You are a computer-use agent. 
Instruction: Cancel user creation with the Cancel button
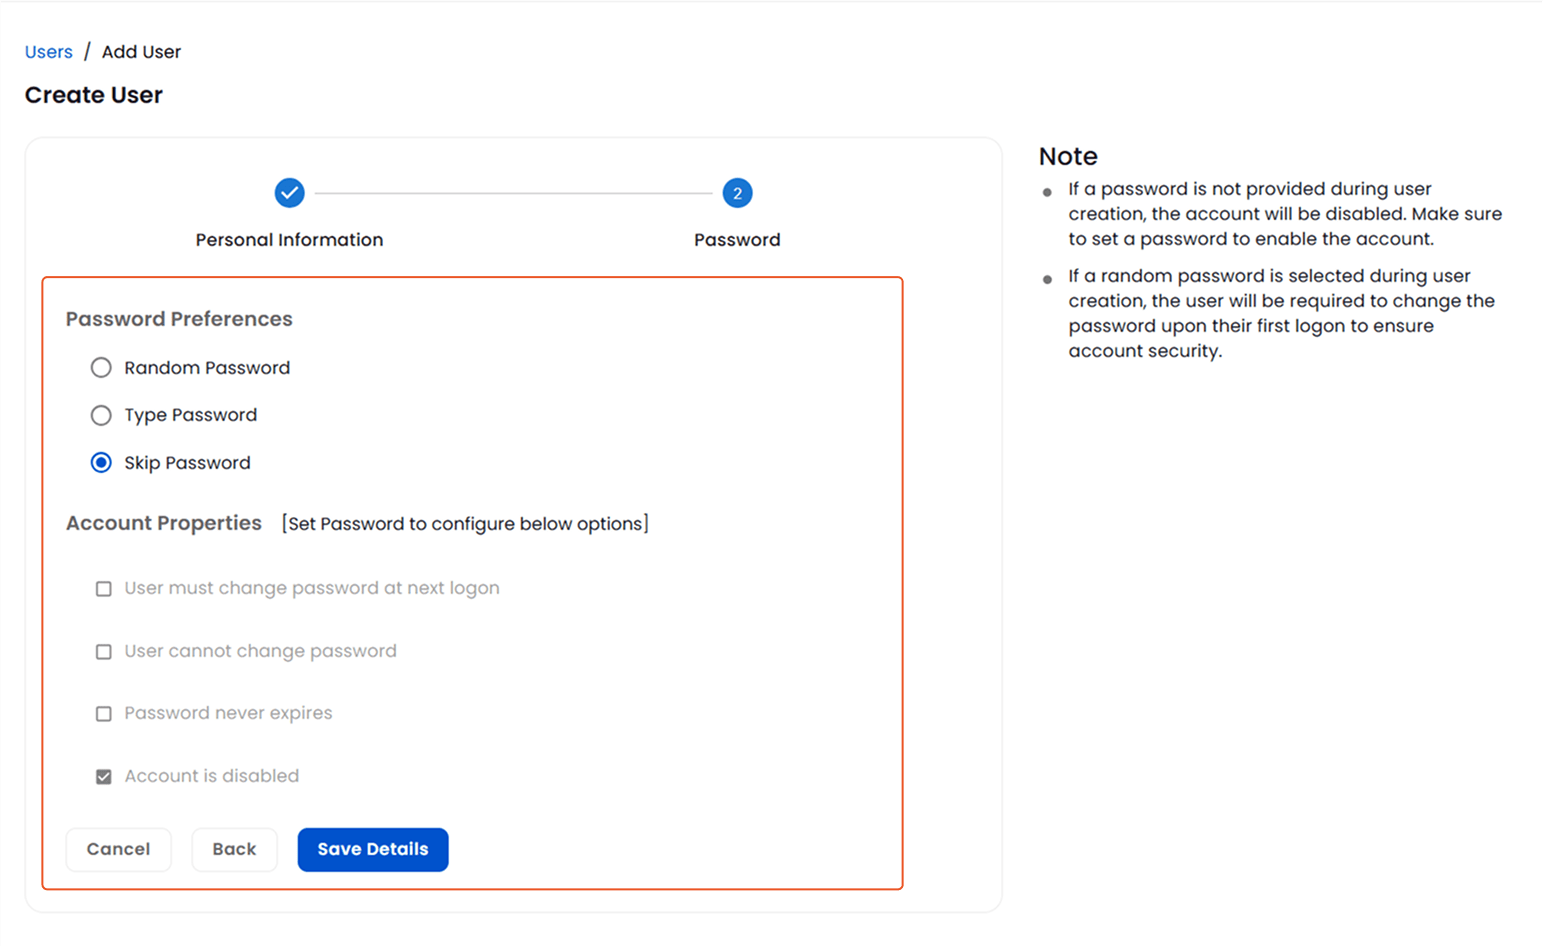click(x=118, y=849)
